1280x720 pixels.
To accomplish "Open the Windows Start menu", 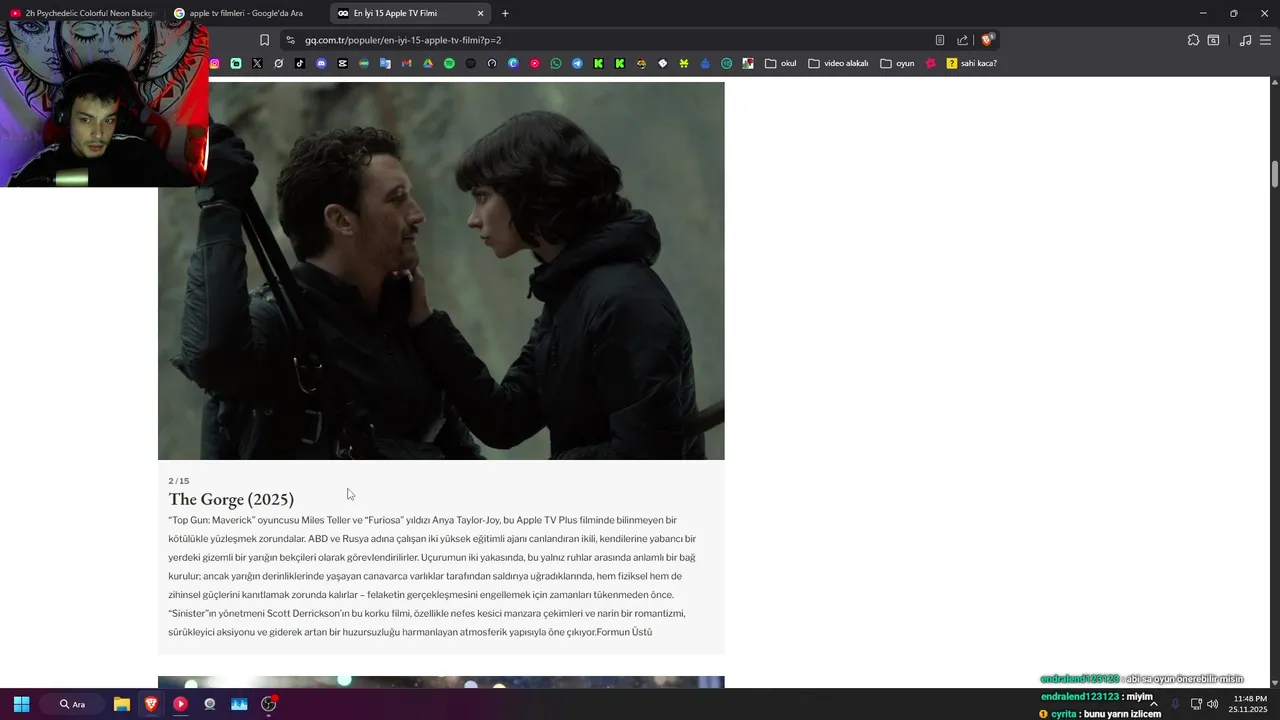I will [x=21, y=704].
